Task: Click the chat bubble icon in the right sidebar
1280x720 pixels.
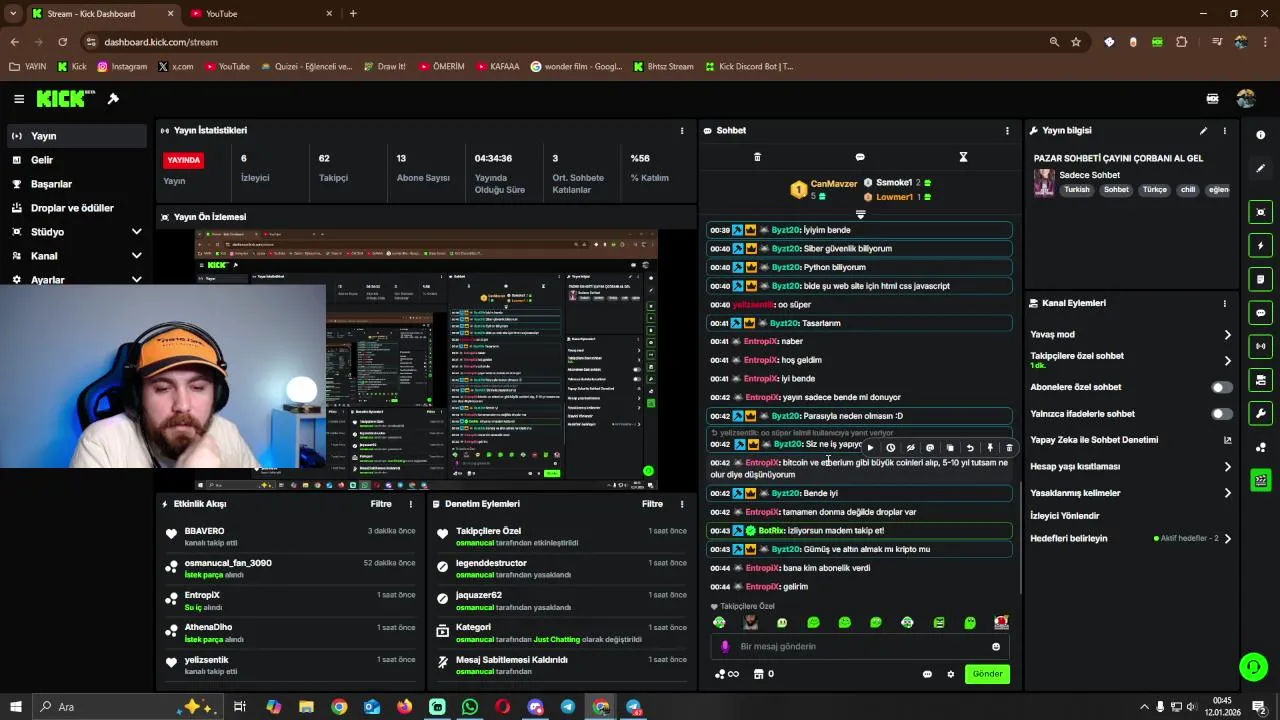Action: pos(1260,313)
